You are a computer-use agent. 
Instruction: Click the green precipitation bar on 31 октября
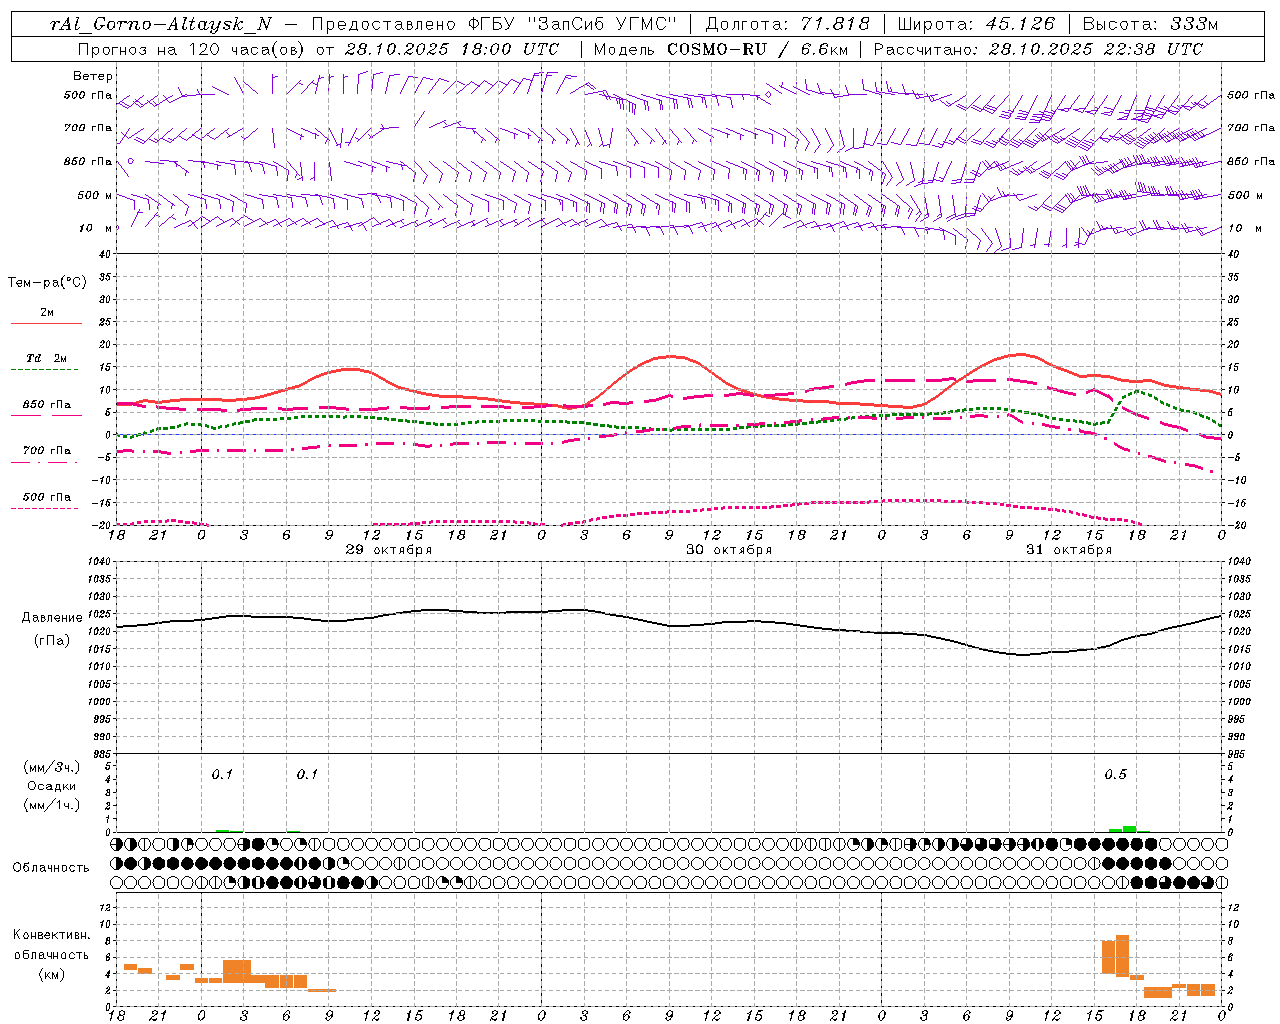tap(1129, 828)
